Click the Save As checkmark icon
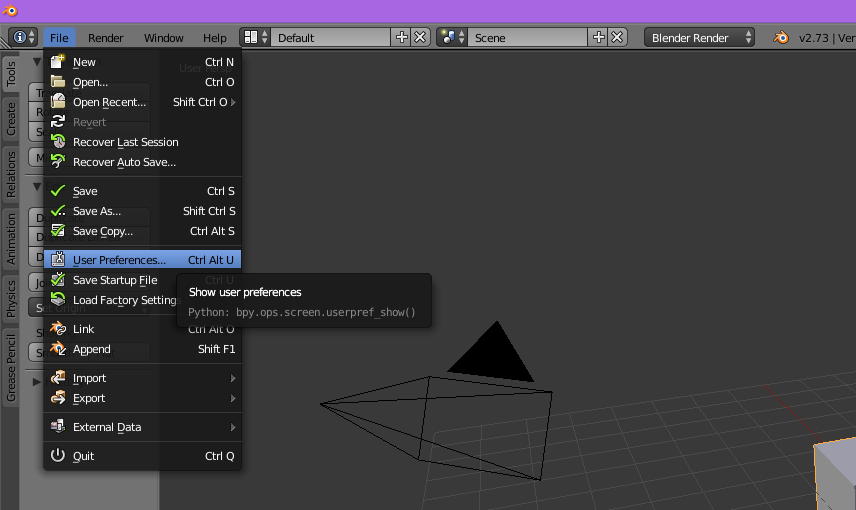Screen dimensions: 856x510 [x=58, y=211]
